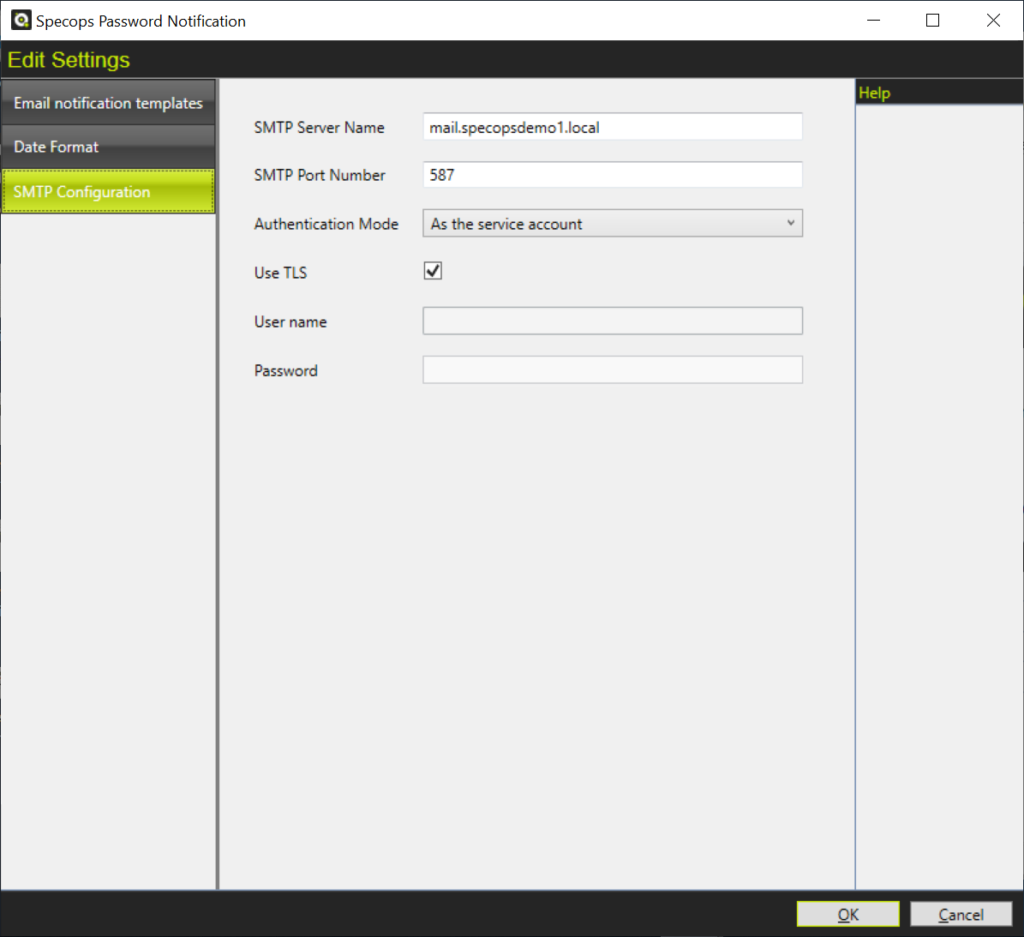
Task: Open the Authentication Mode dropdown
Action: tap(612, 223)
